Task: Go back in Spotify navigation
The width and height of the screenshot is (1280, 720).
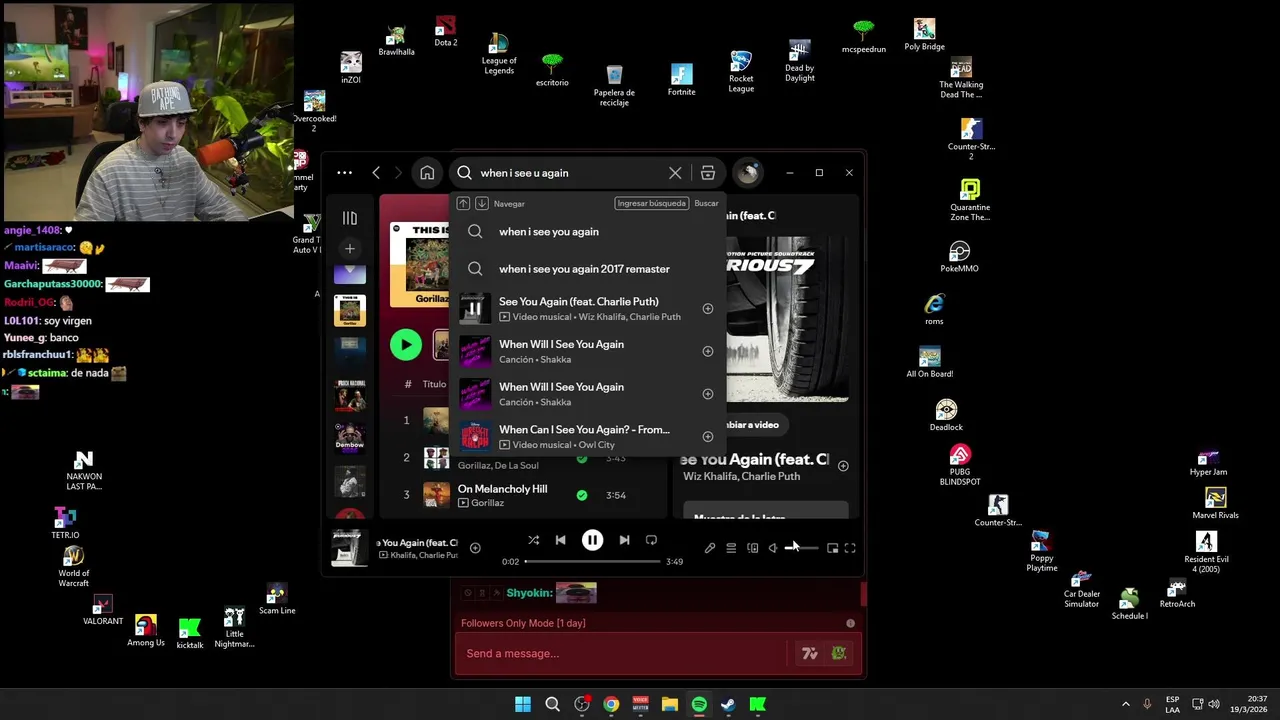Action: pyautogui.click(x=376, y=173)
